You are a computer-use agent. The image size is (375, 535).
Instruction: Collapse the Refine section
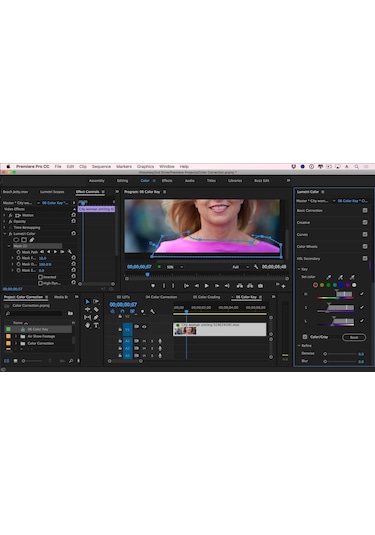[x=299, y=346]
